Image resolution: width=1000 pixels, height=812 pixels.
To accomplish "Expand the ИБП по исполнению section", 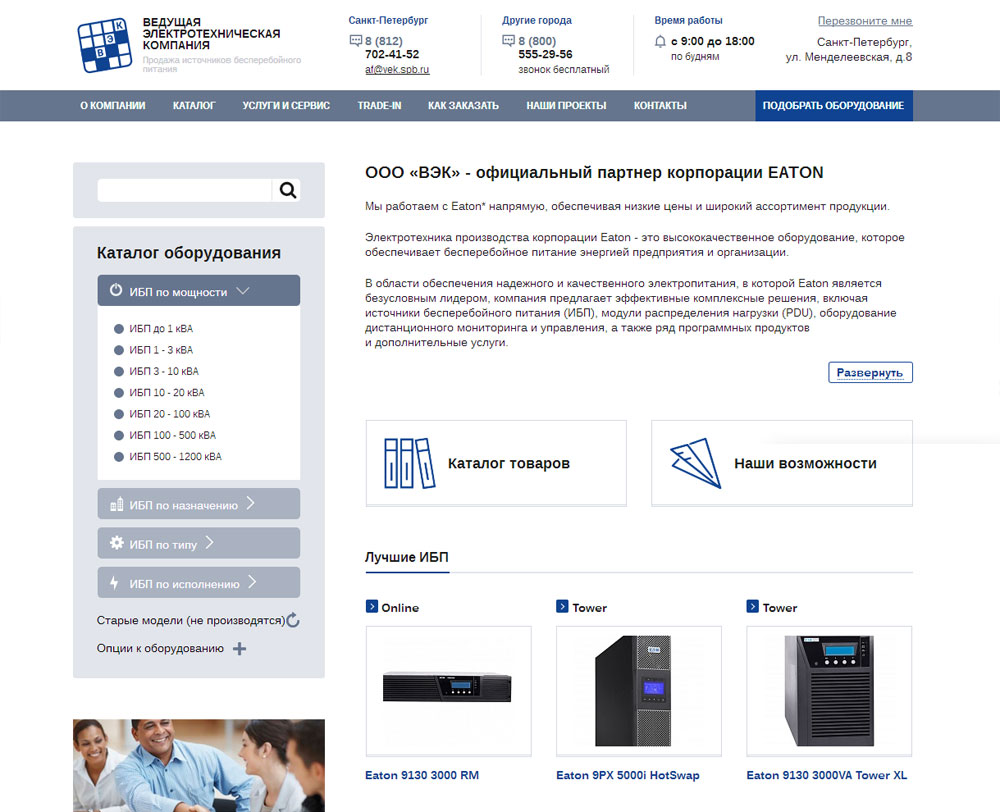I will pos(199,583).
